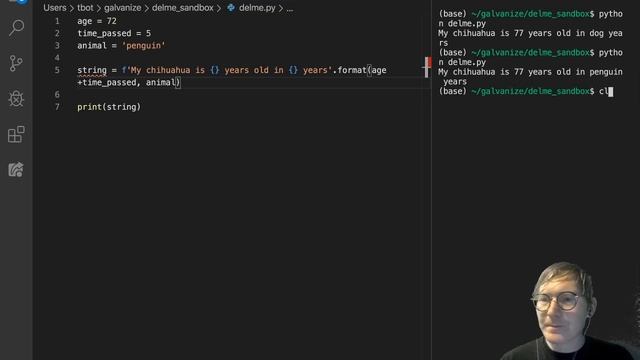
Task: Click line number 7 in the gutter
Action: click(57, 107)
